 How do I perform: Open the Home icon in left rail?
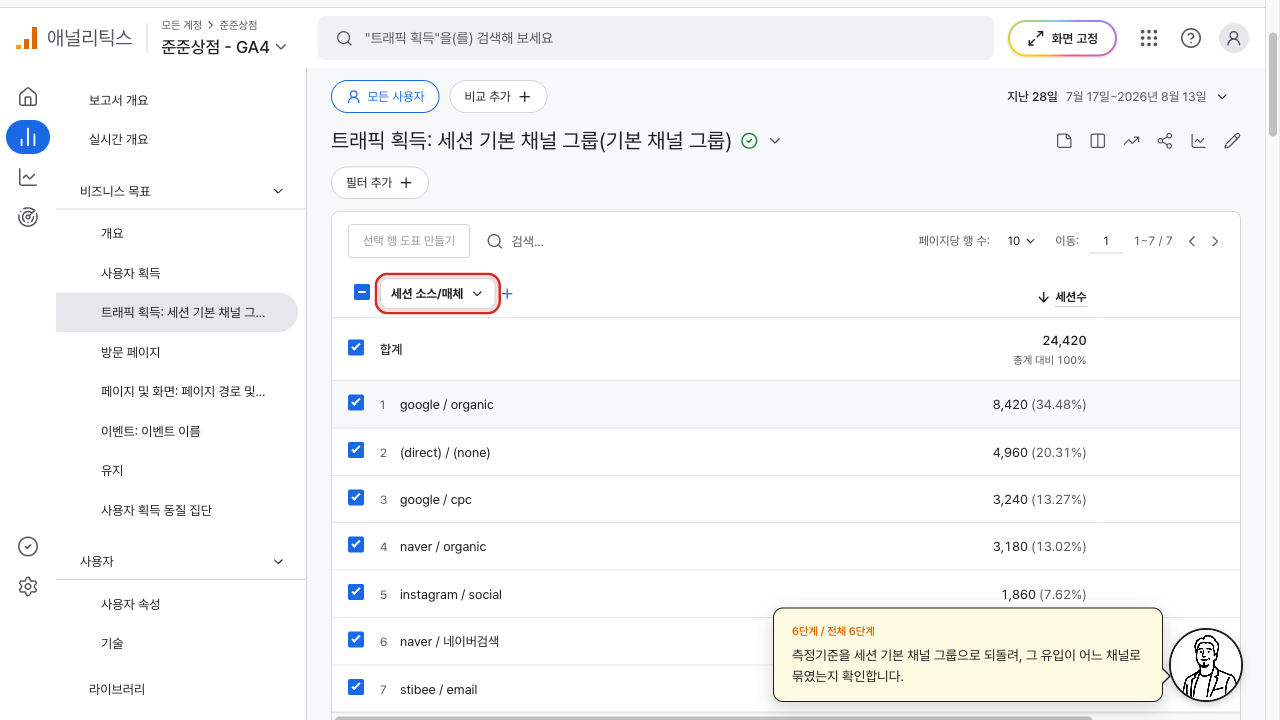click(28, 97)
